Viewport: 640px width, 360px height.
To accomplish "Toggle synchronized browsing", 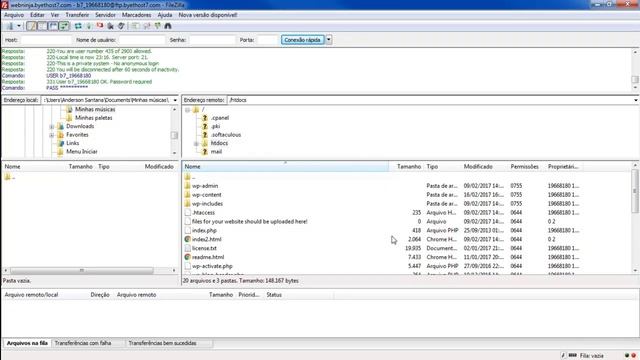I will tap(157, 26).
